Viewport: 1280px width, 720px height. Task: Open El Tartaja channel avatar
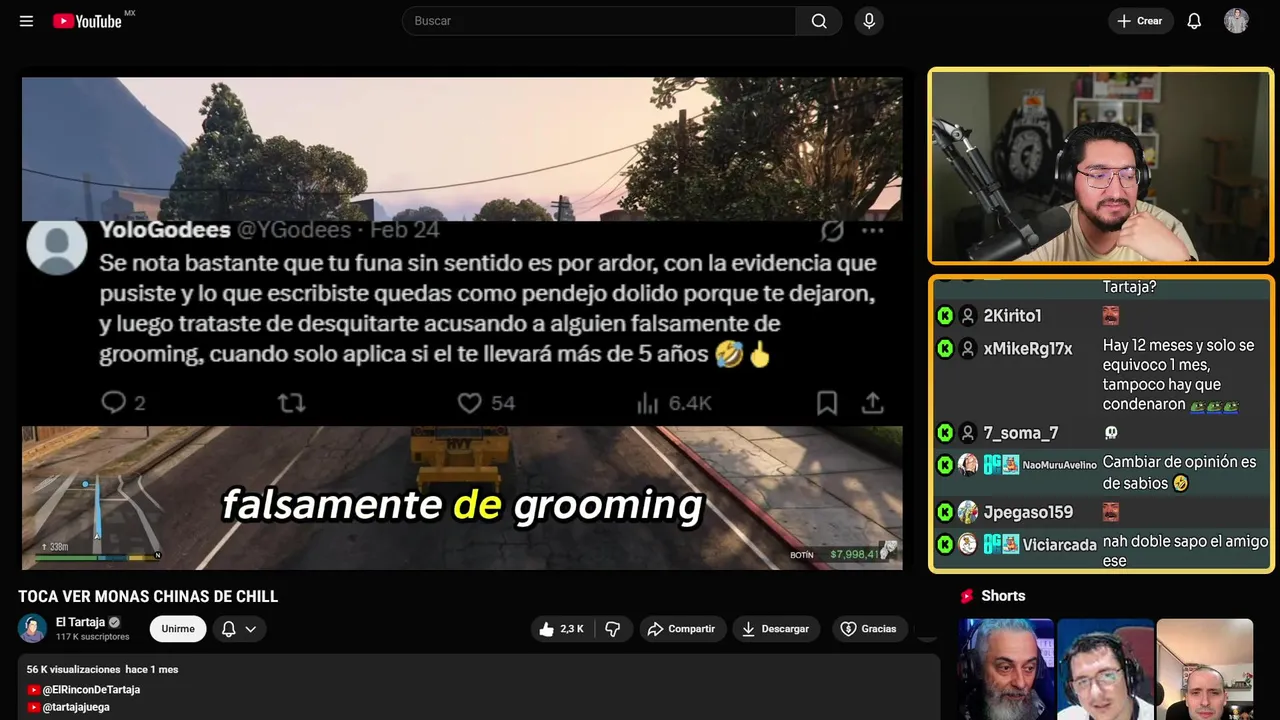[32, 628]
